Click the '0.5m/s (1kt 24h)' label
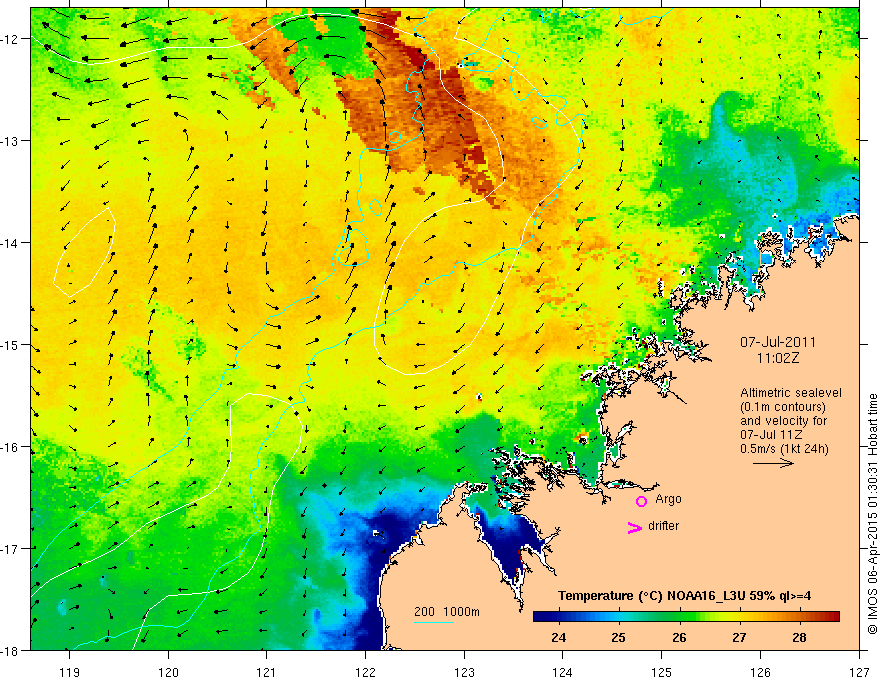The height and width of the screenshot is (680, 880). (785, 449)
